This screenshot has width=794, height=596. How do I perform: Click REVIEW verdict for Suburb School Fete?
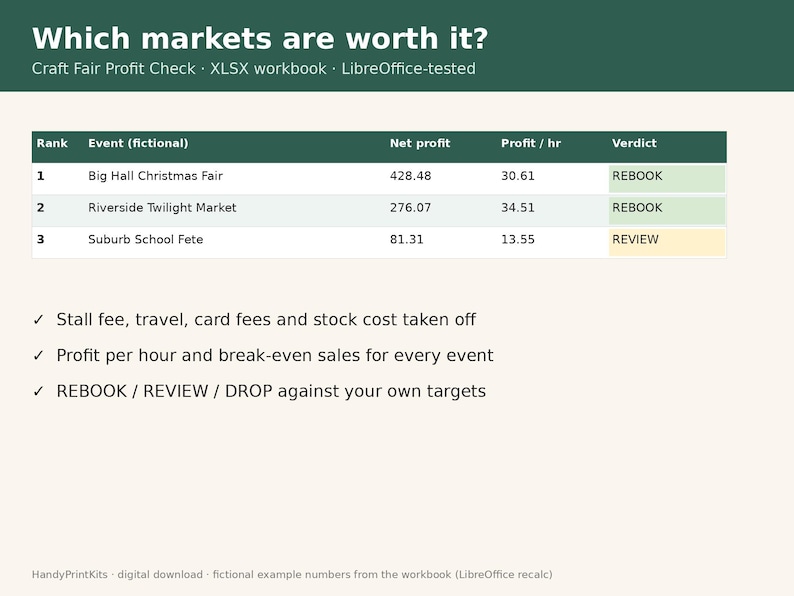[x=667, y=242]
